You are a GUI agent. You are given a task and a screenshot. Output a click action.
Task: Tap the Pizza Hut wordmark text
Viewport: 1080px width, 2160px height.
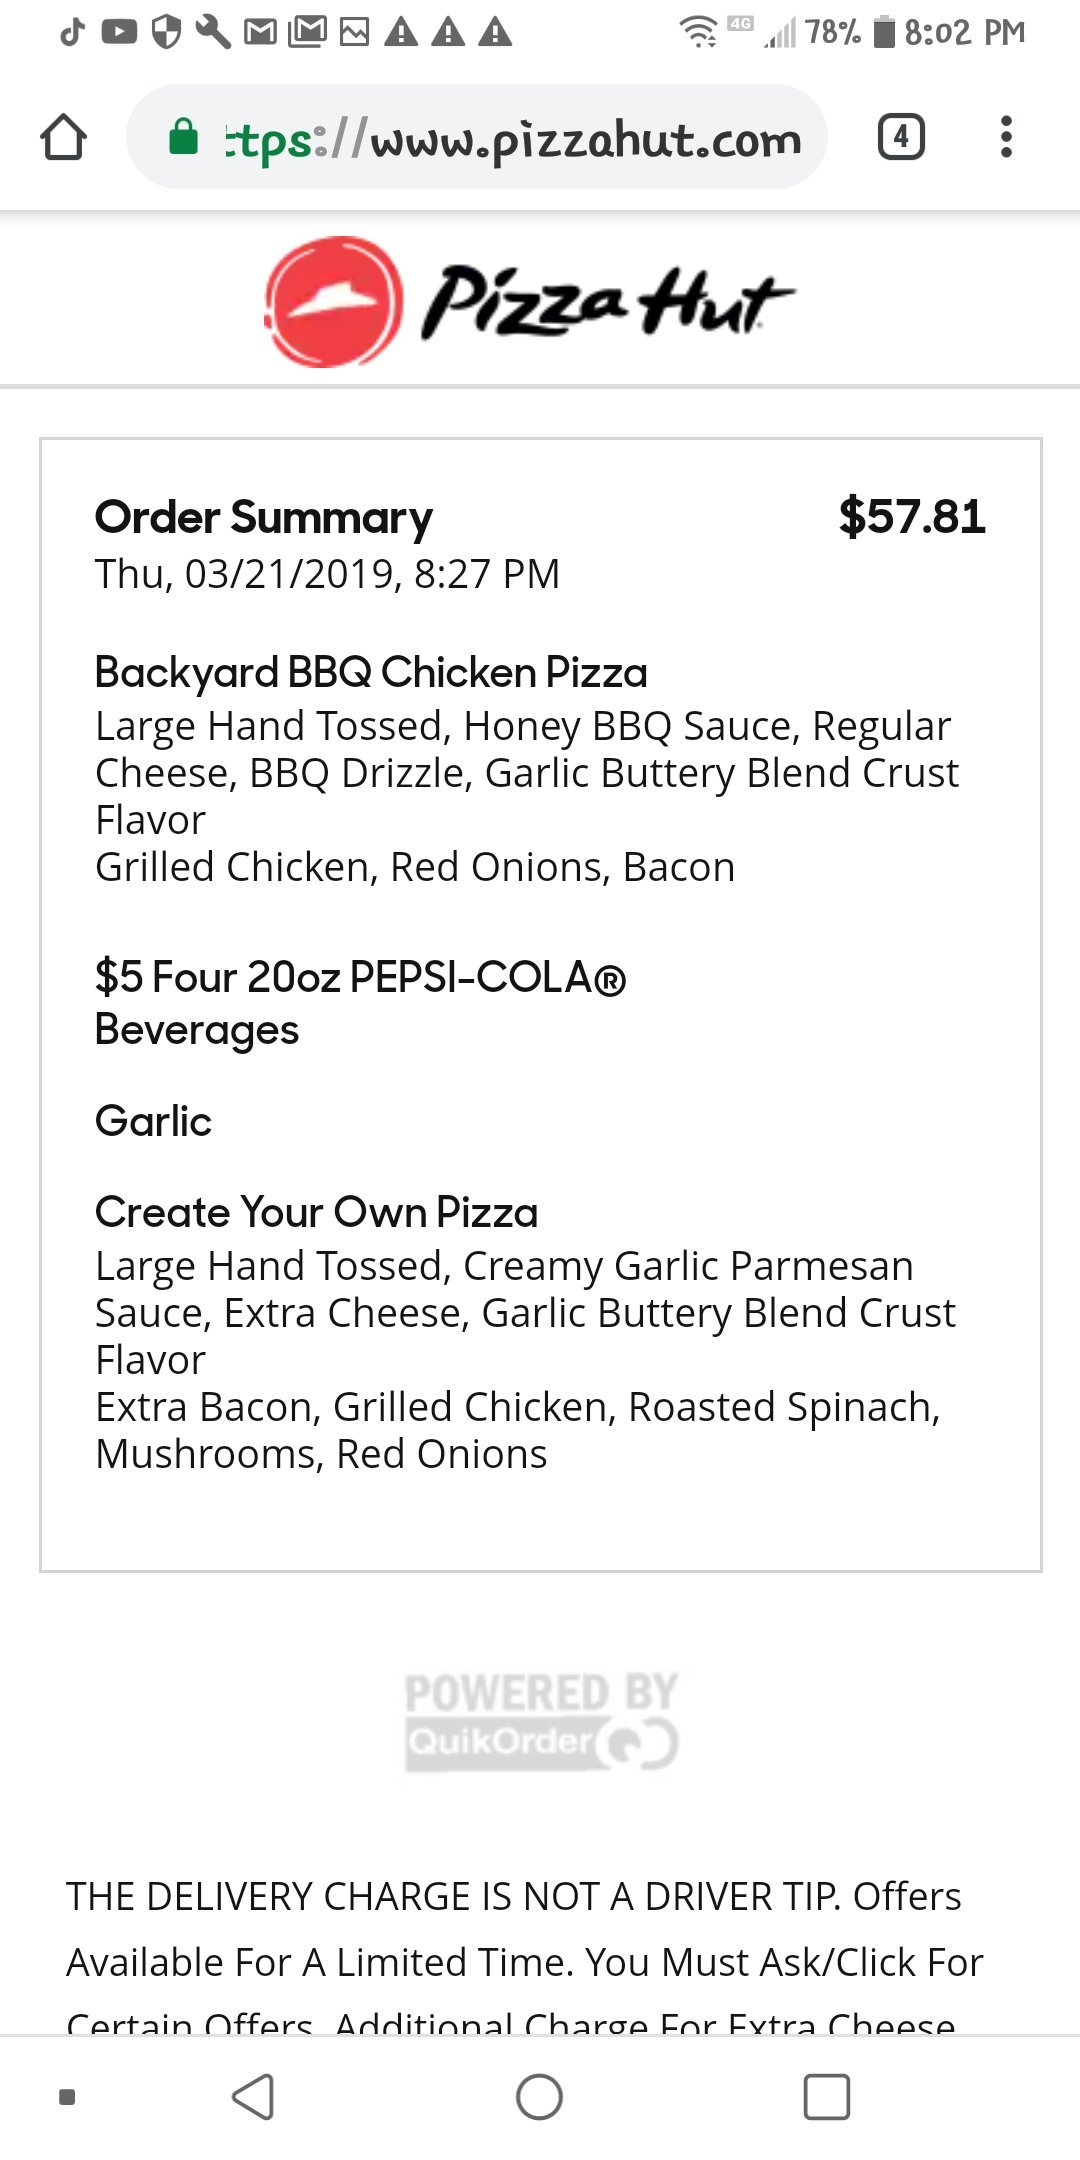606,302
